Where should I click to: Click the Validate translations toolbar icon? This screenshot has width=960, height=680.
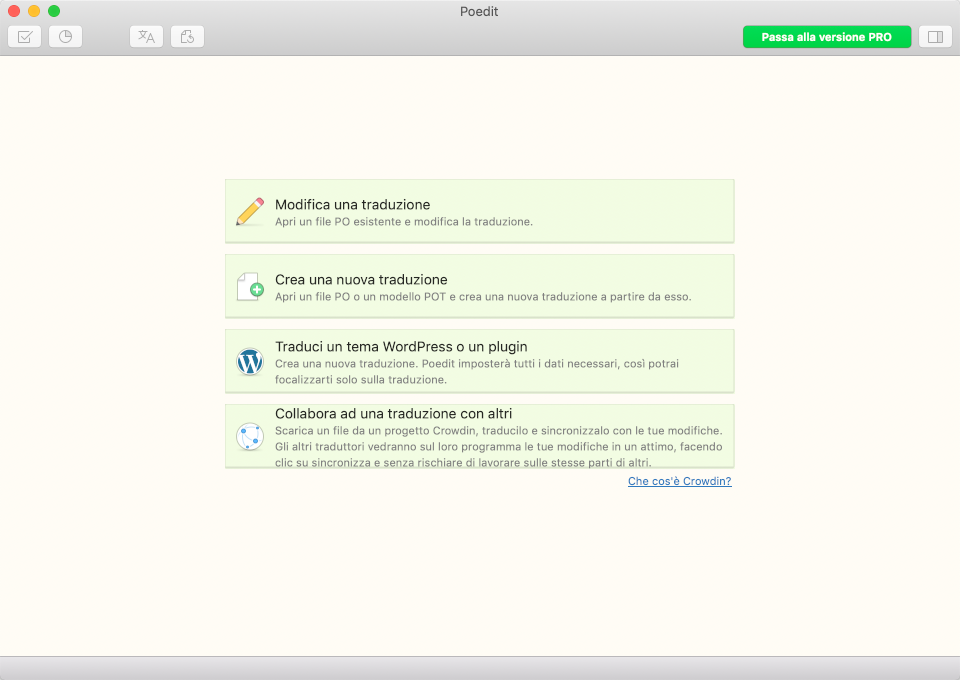[x=24, y=37]
